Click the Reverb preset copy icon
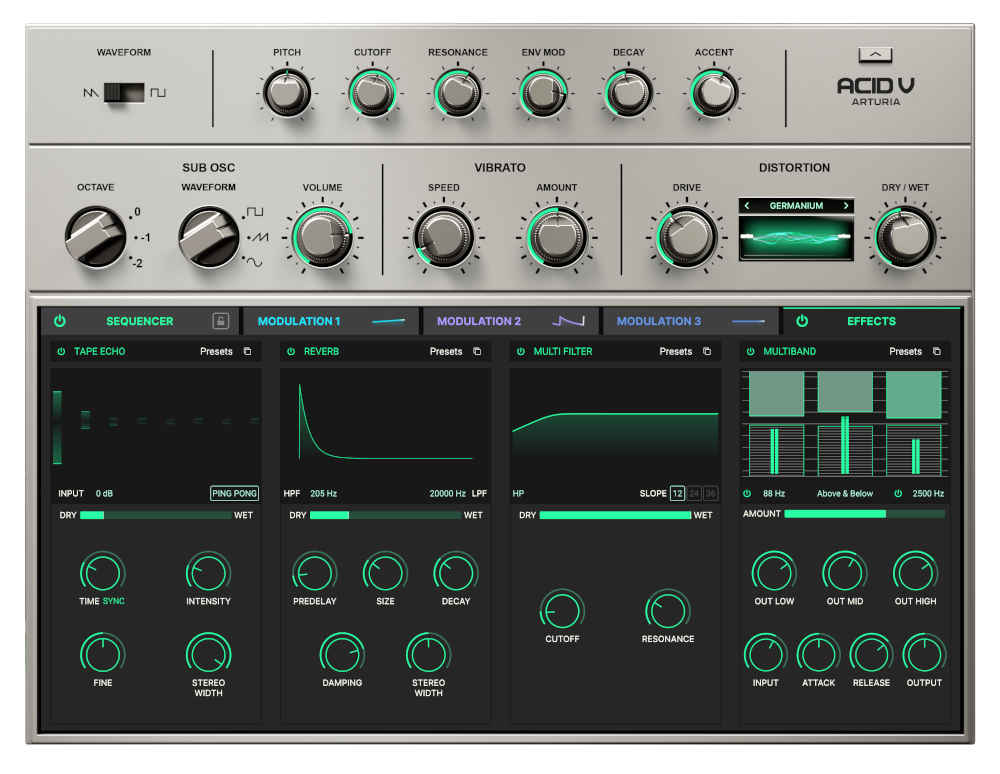 477,351
